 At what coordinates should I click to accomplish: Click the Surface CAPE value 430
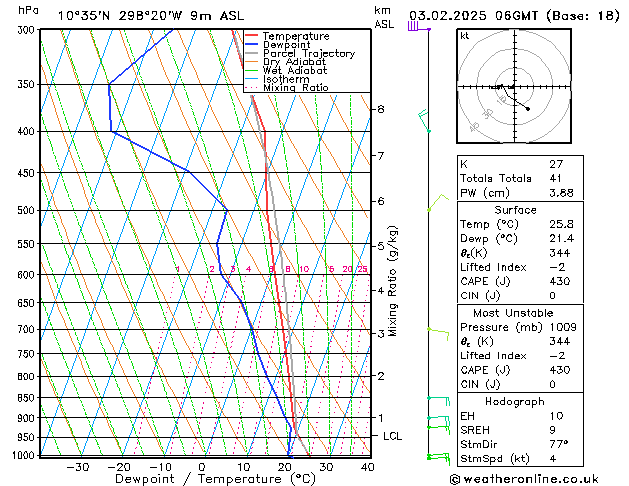coord(560,281)
